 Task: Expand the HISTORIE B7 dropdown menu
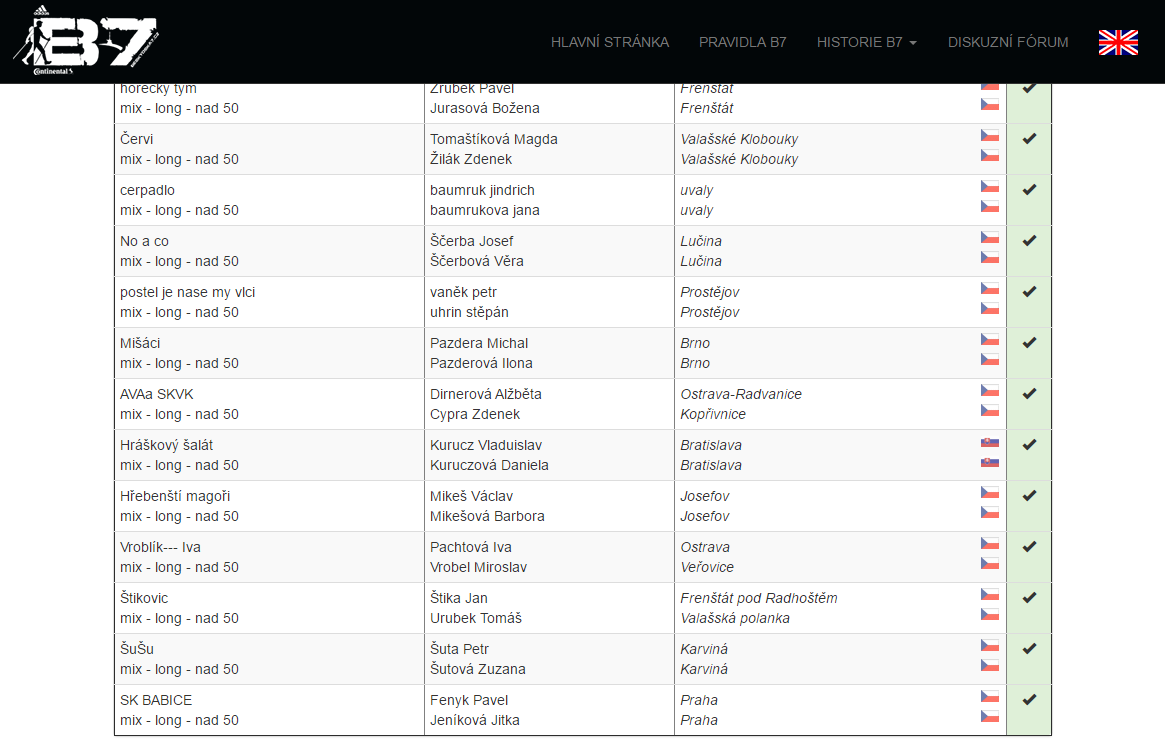866,42
